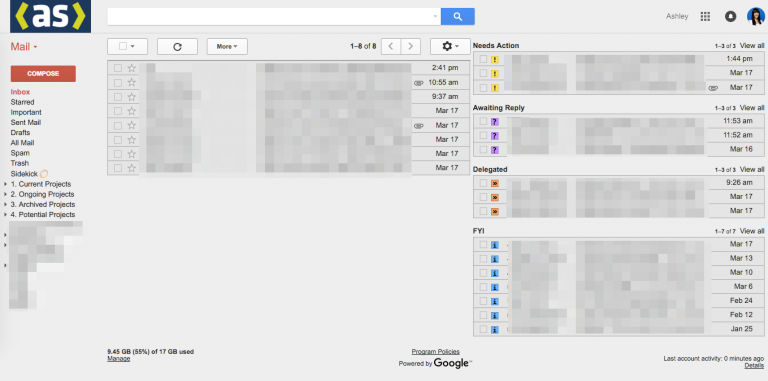
Task: Go to the newer page arrow
Action: tap(391, 47)
